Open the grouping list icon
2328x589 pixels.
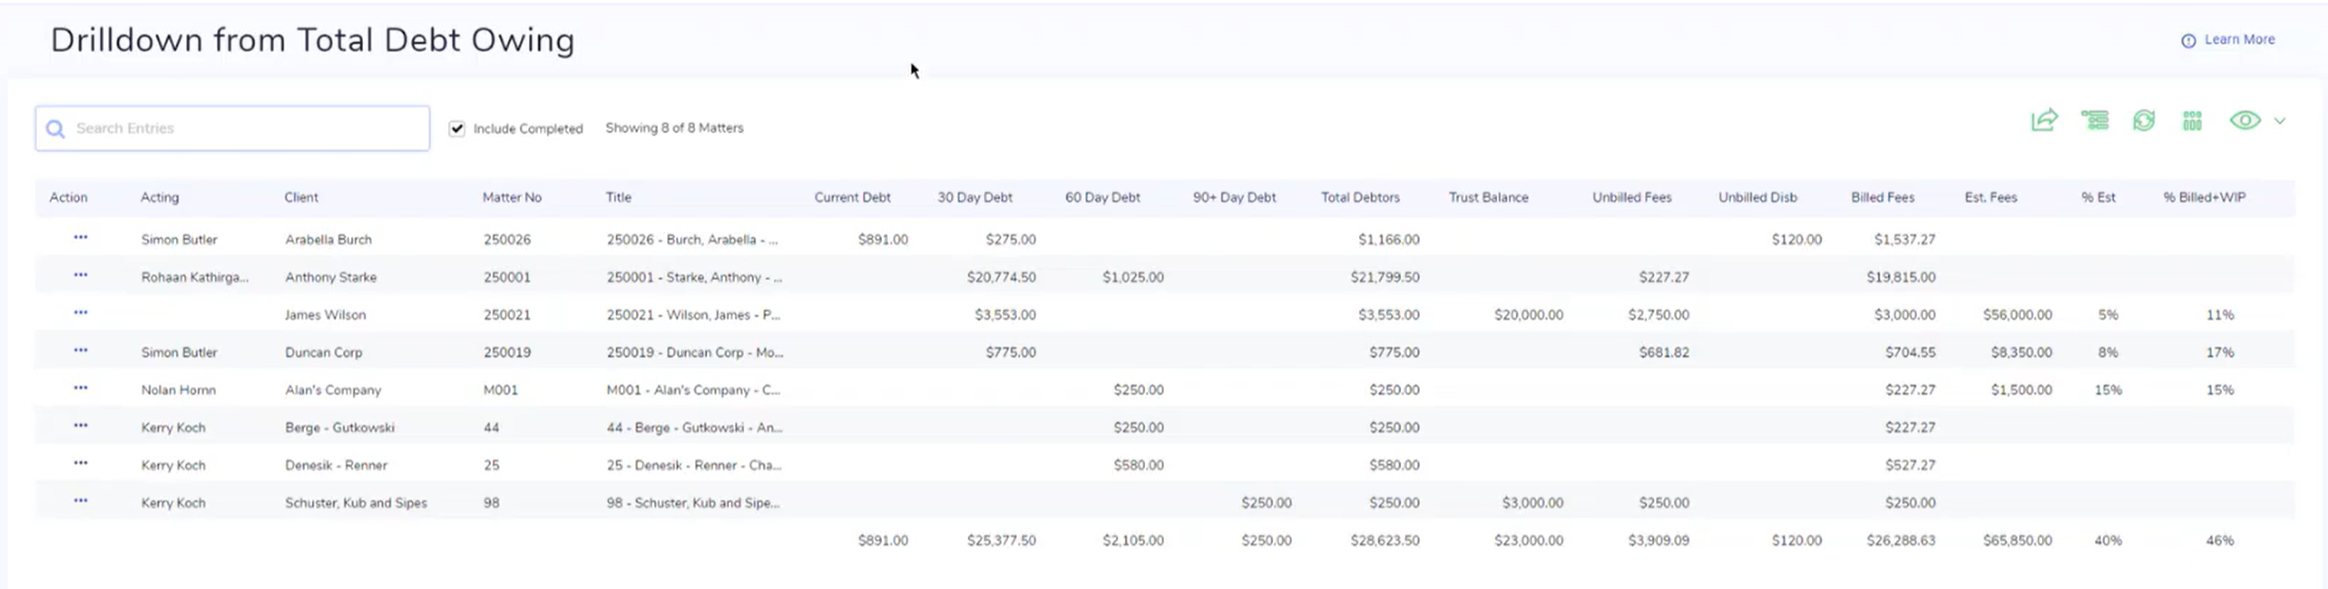(2094, 121)
